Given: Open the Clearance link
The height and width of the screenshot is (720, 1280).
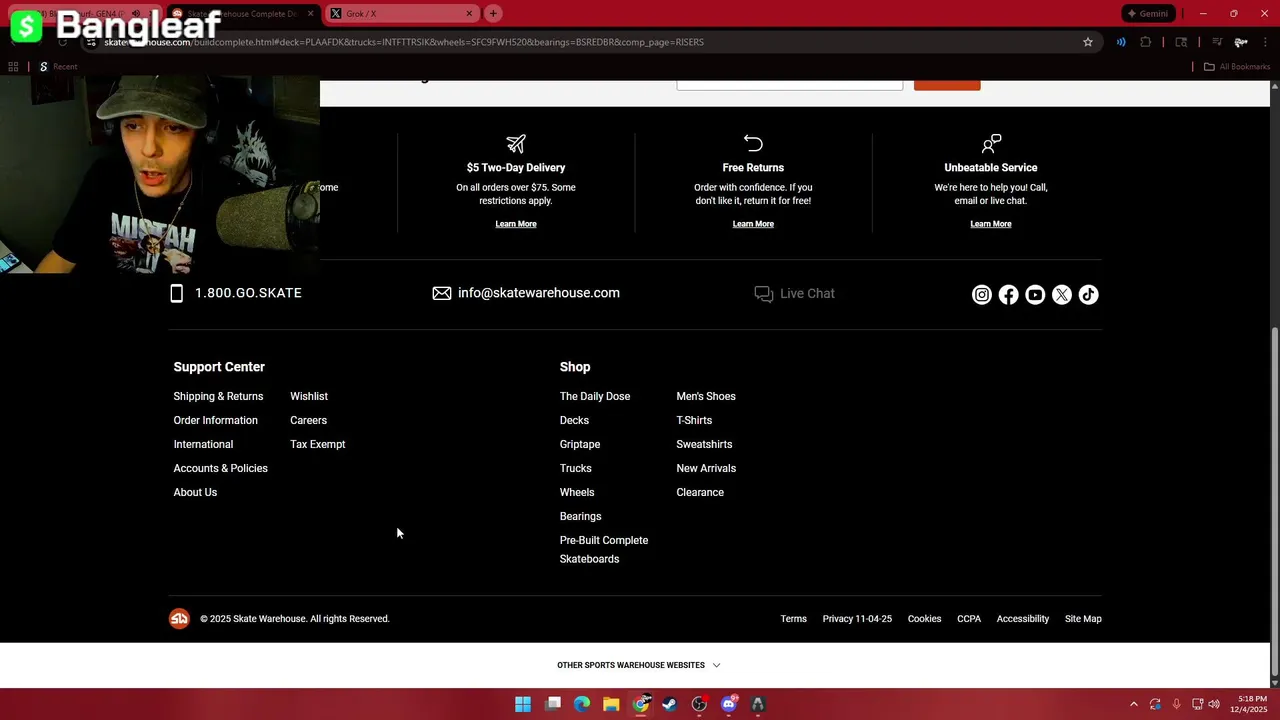Looking at the screenshot, I should [x=700, y=493].
